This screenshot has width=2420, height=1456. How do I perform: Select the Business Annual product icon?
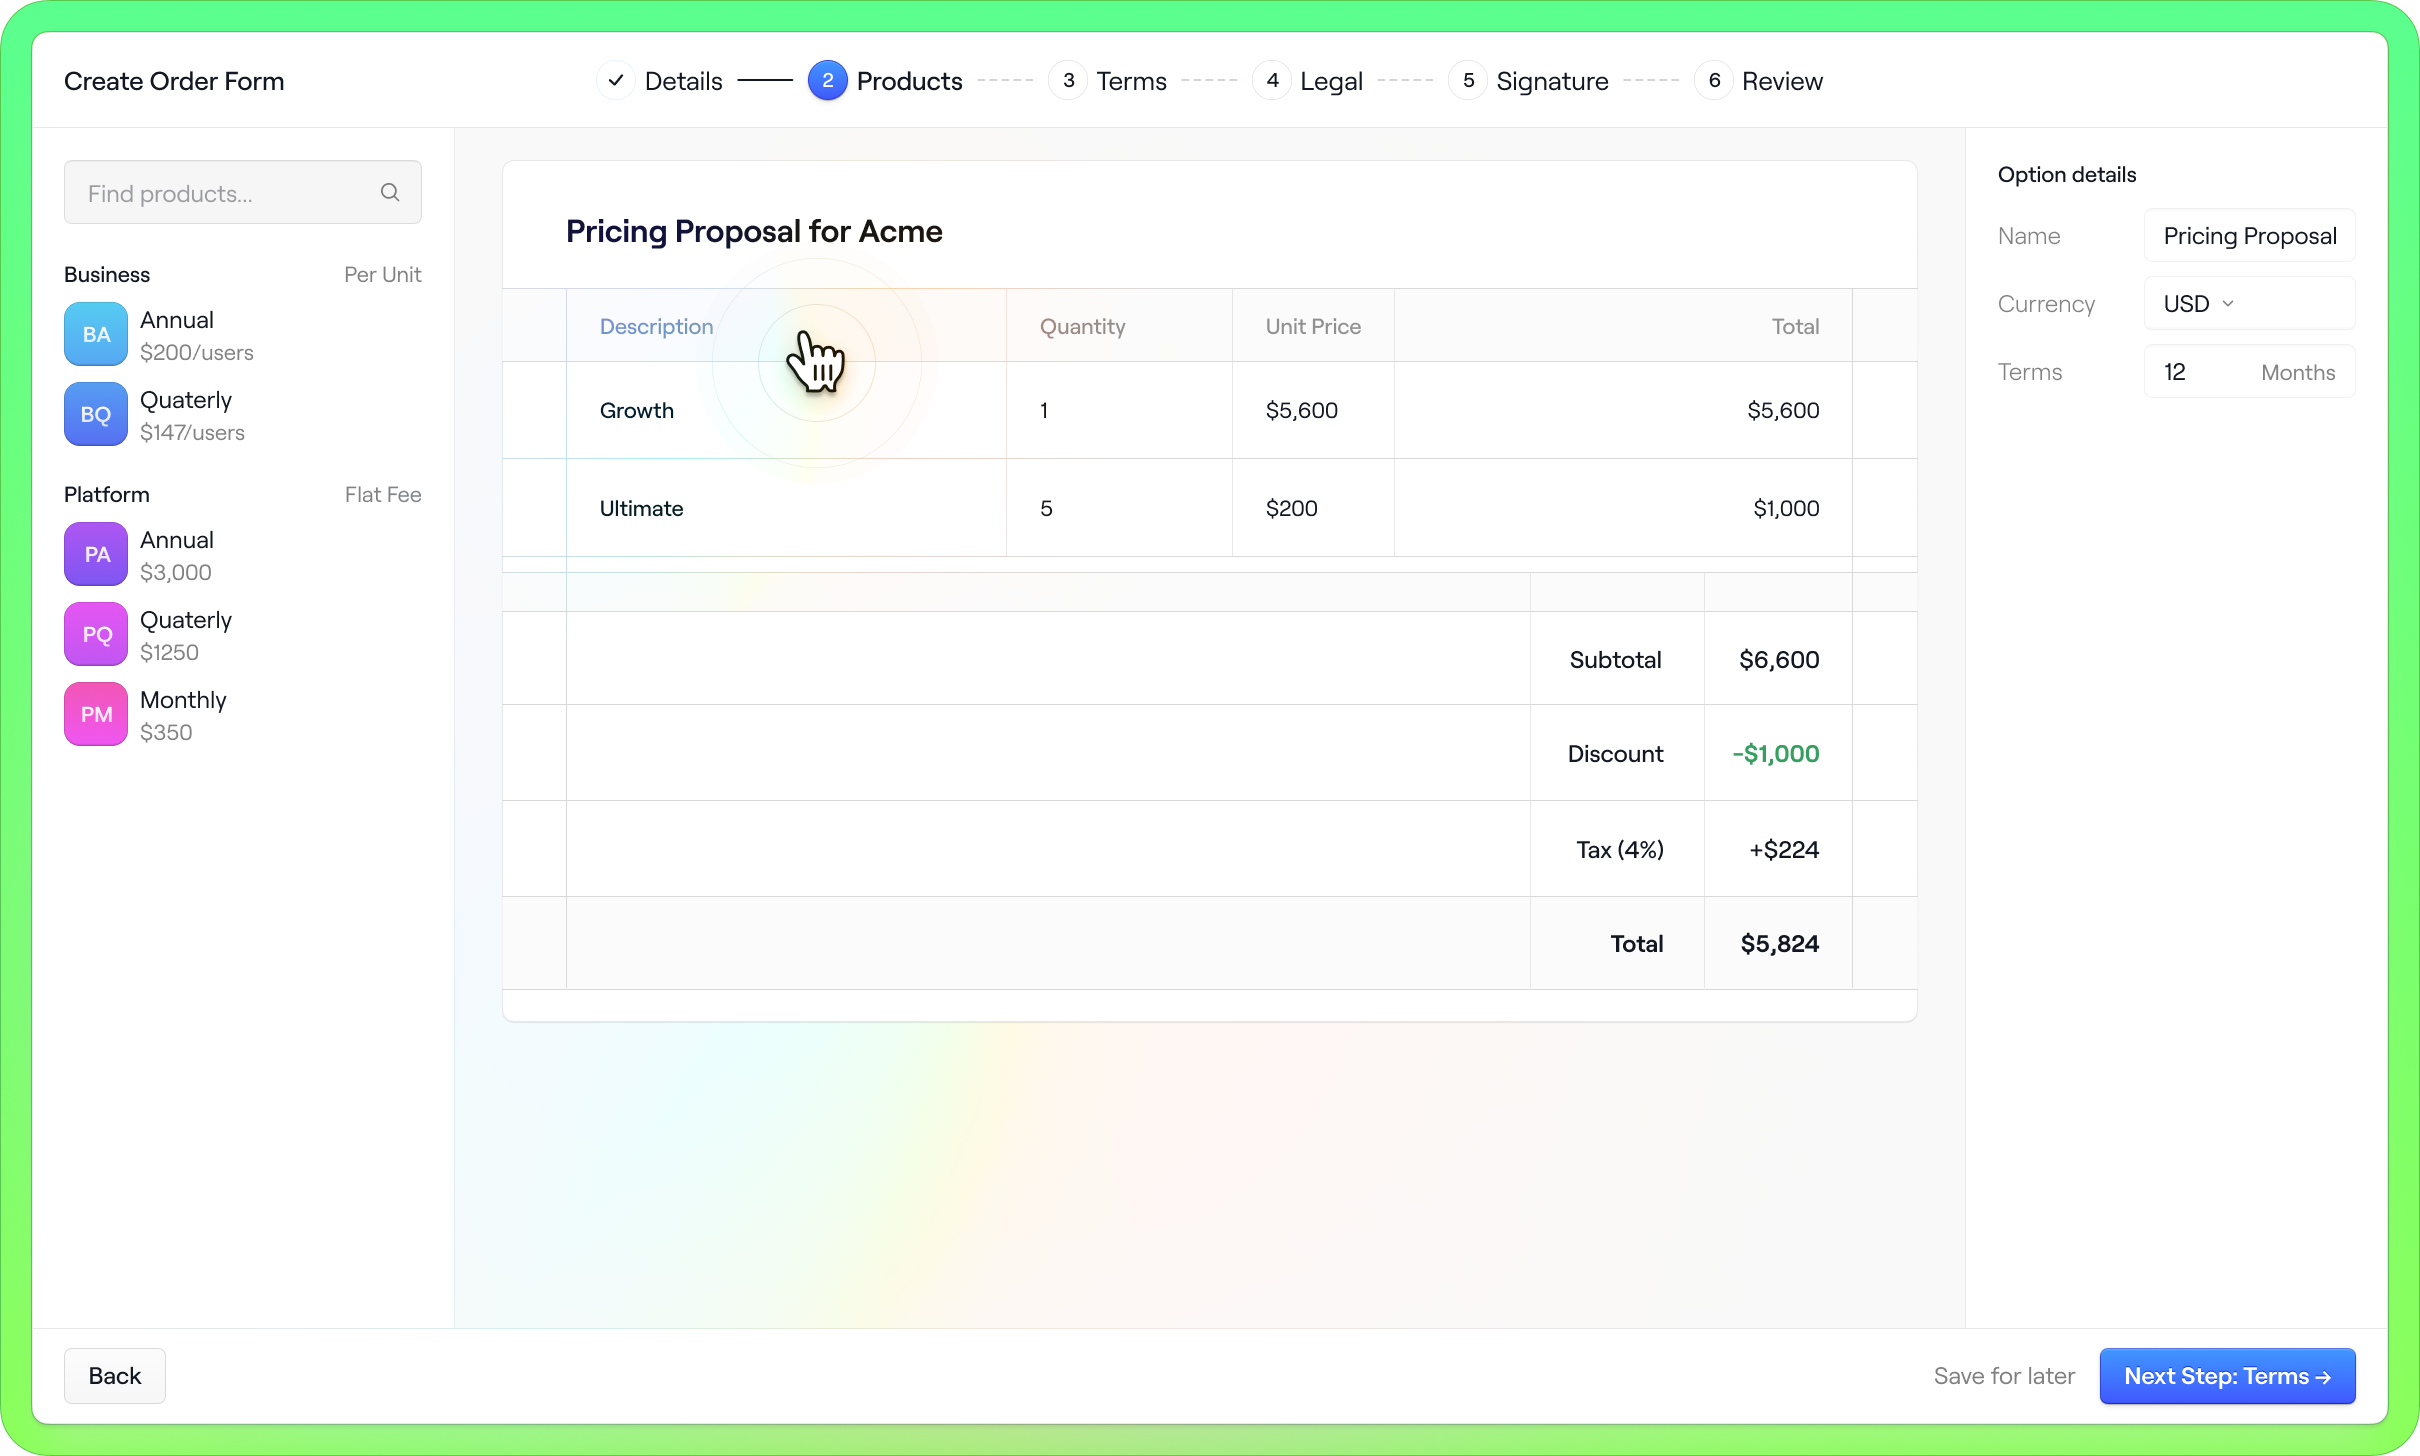click(95, 334)
